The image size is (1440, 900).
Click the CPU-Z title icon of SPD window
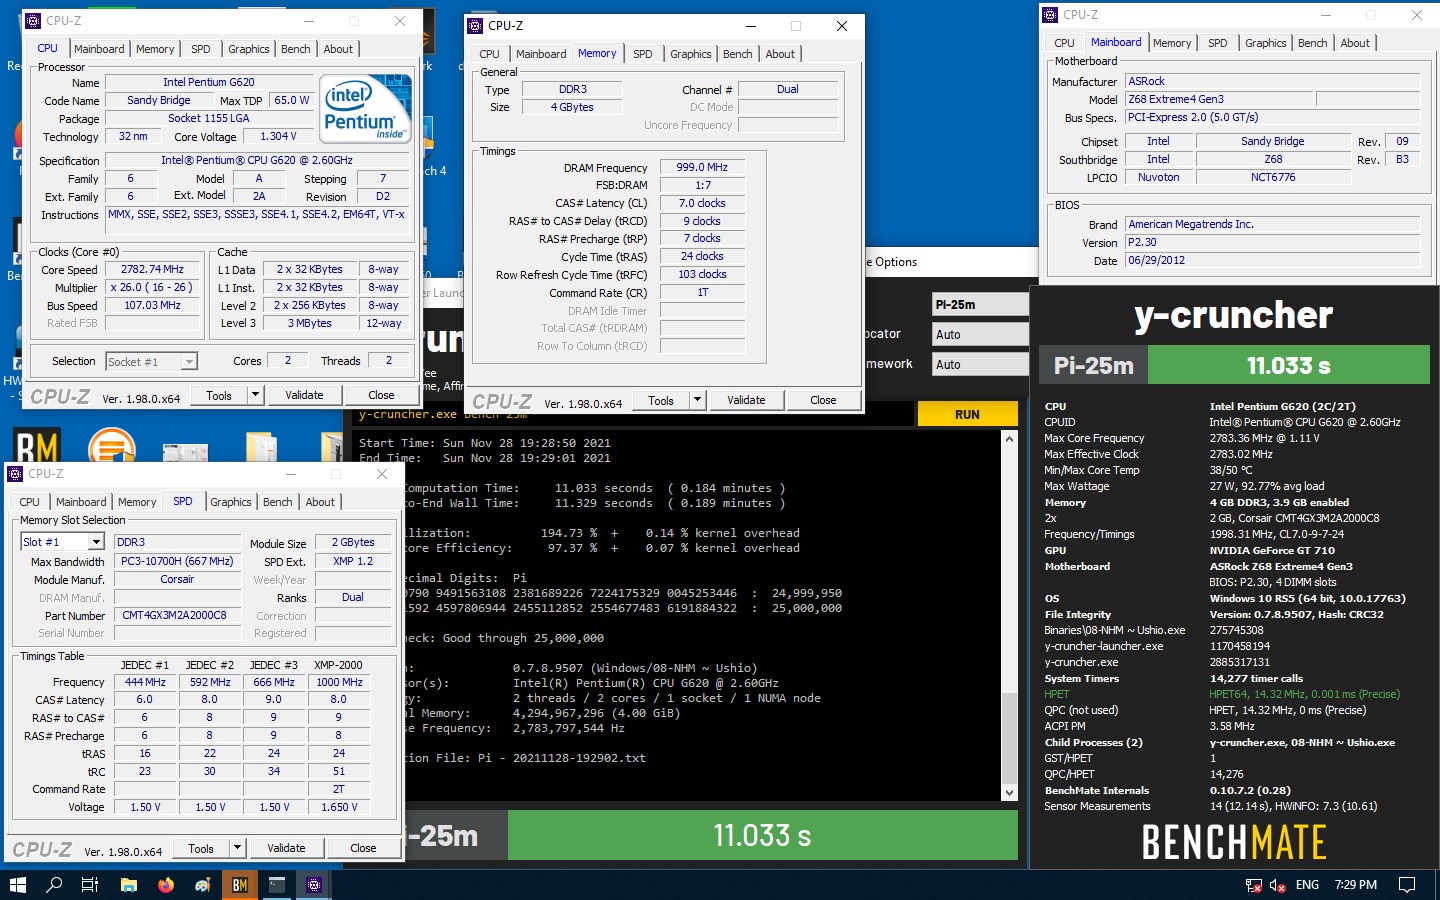pos(16,474)
